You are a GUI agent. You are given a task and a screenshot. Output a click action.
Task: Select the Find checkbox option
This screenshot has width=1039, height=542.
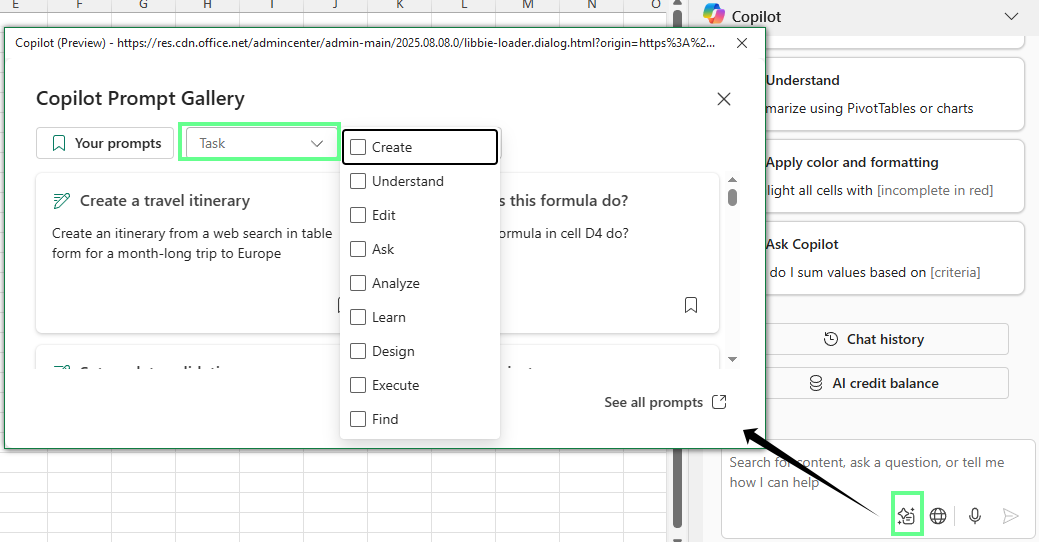[x=358, y=419]
